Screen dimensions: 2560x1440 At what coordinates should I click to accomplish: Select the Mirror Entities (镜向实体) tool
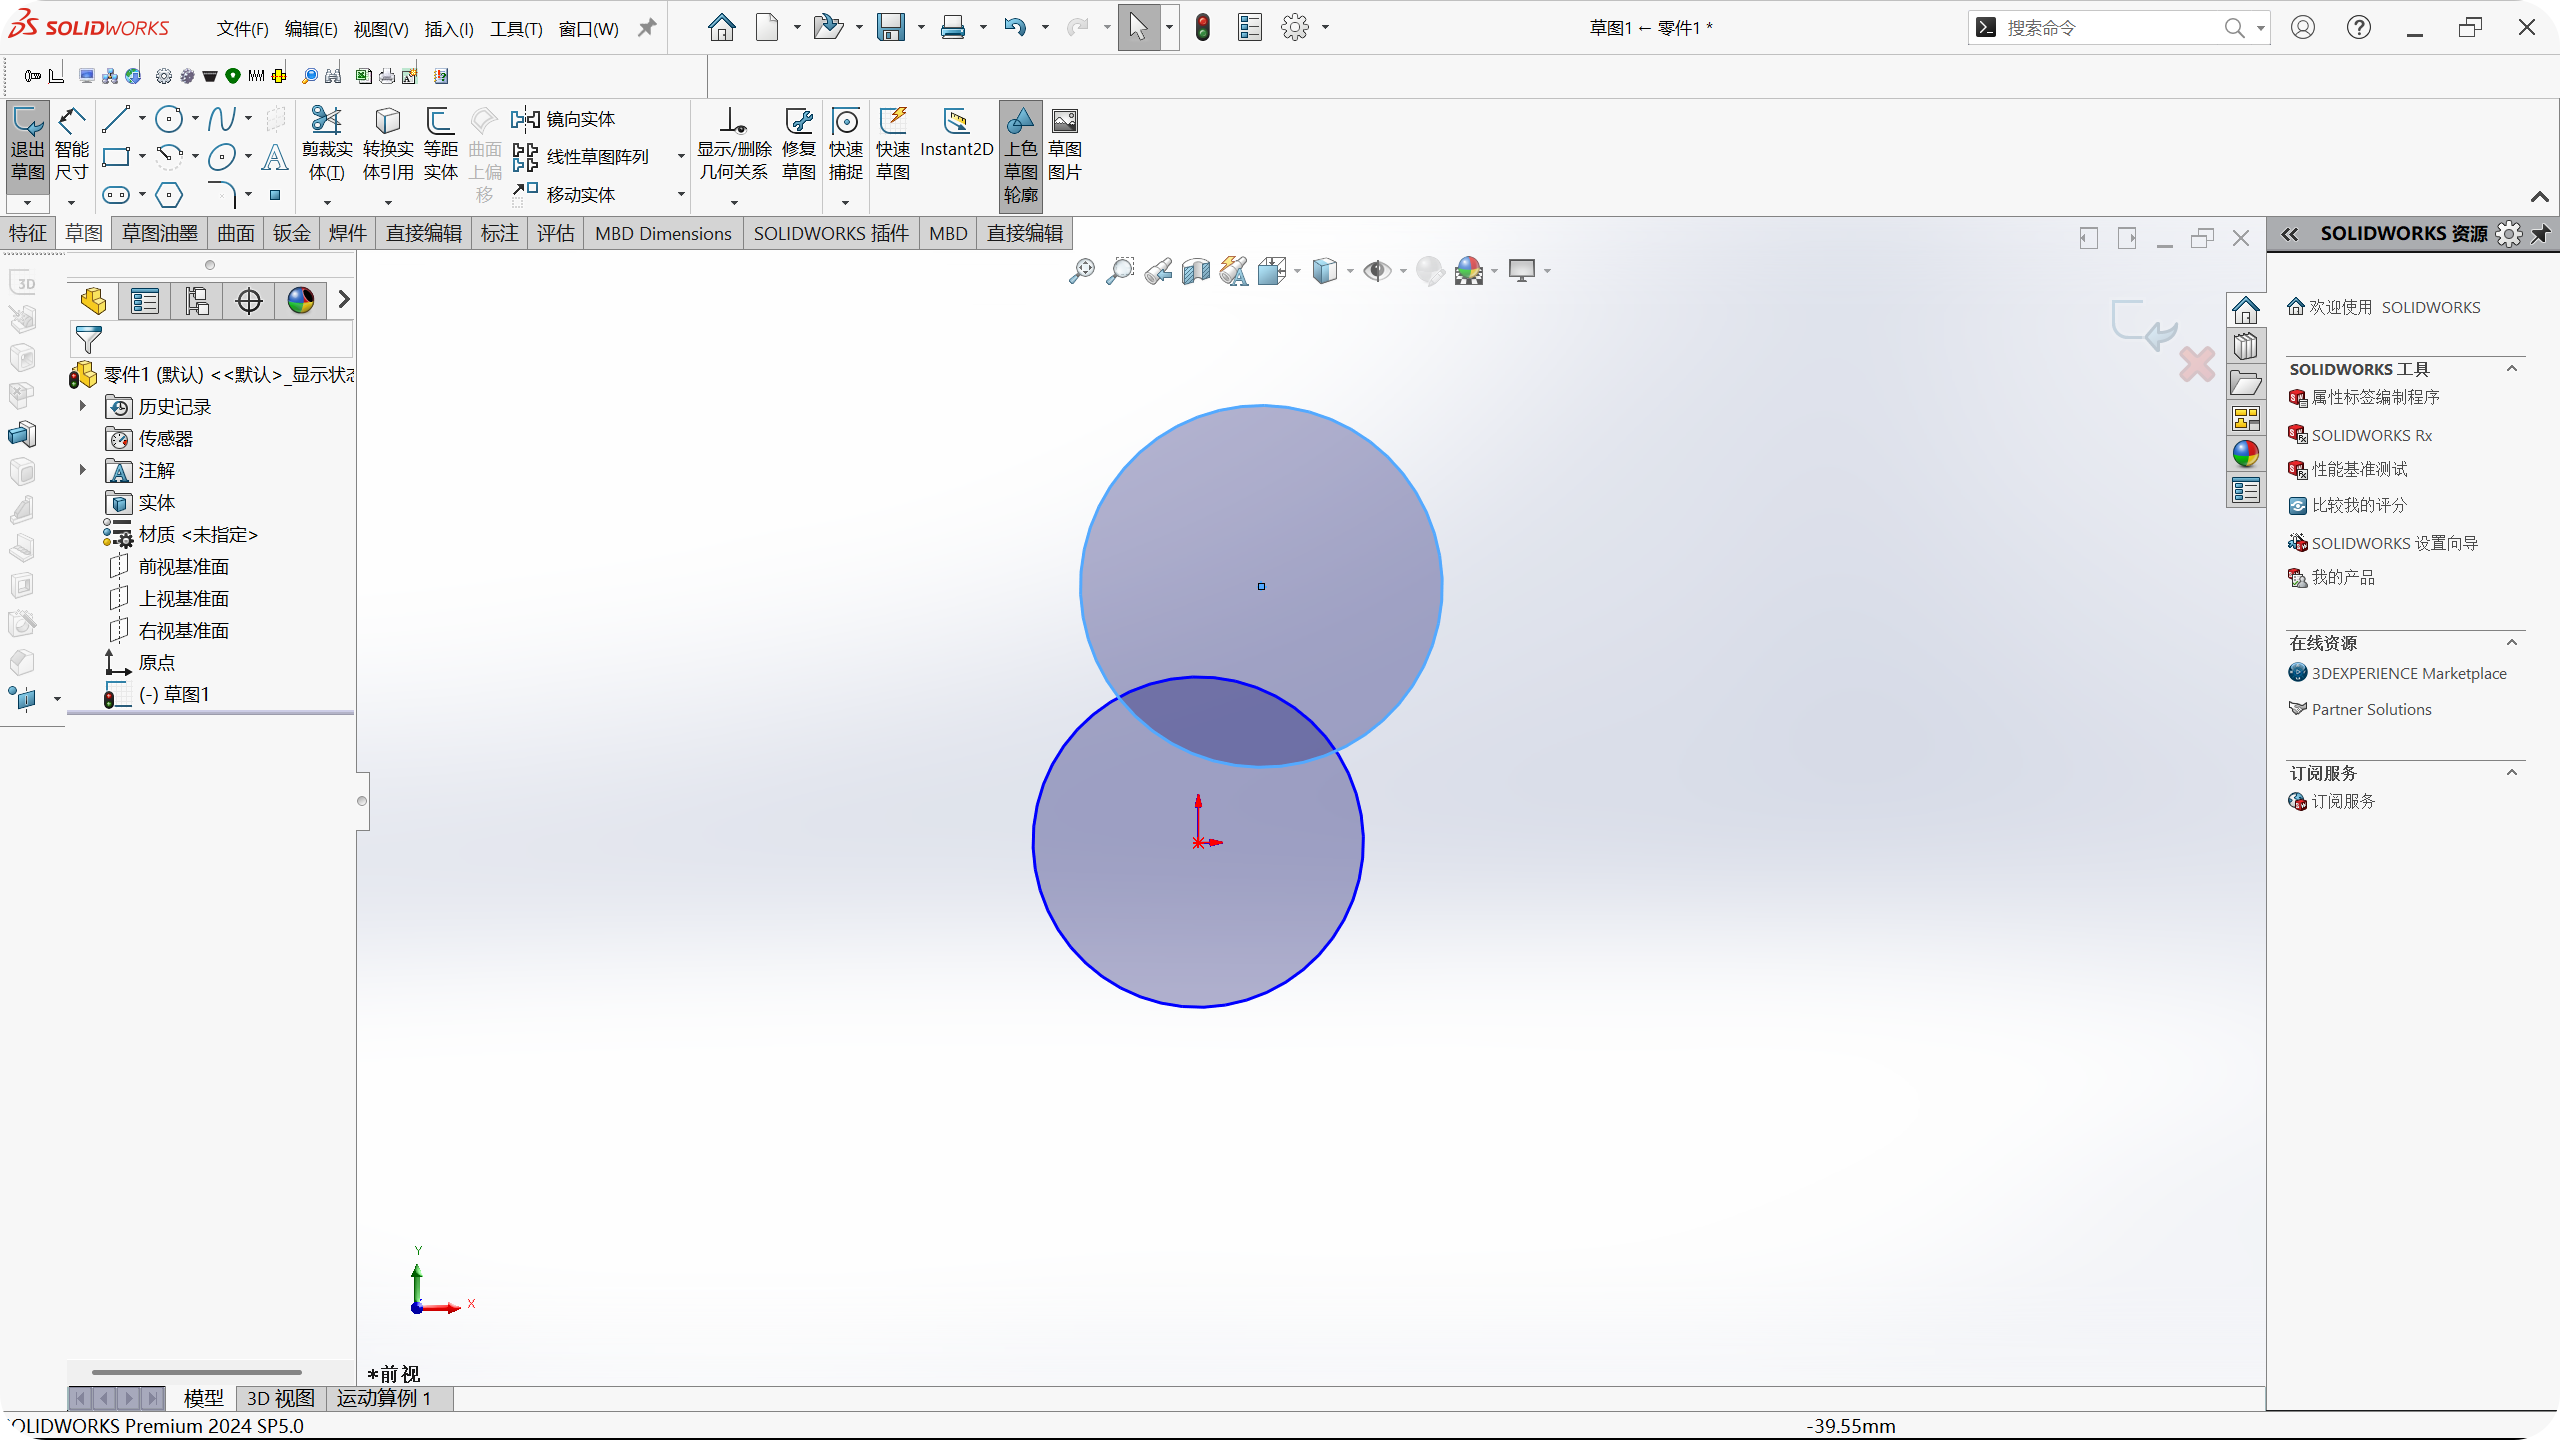point(566,119)
